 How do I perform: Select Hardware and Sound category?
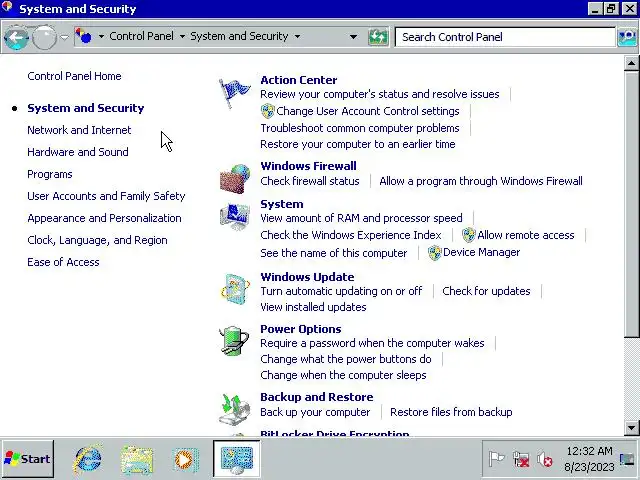[78, 152]
